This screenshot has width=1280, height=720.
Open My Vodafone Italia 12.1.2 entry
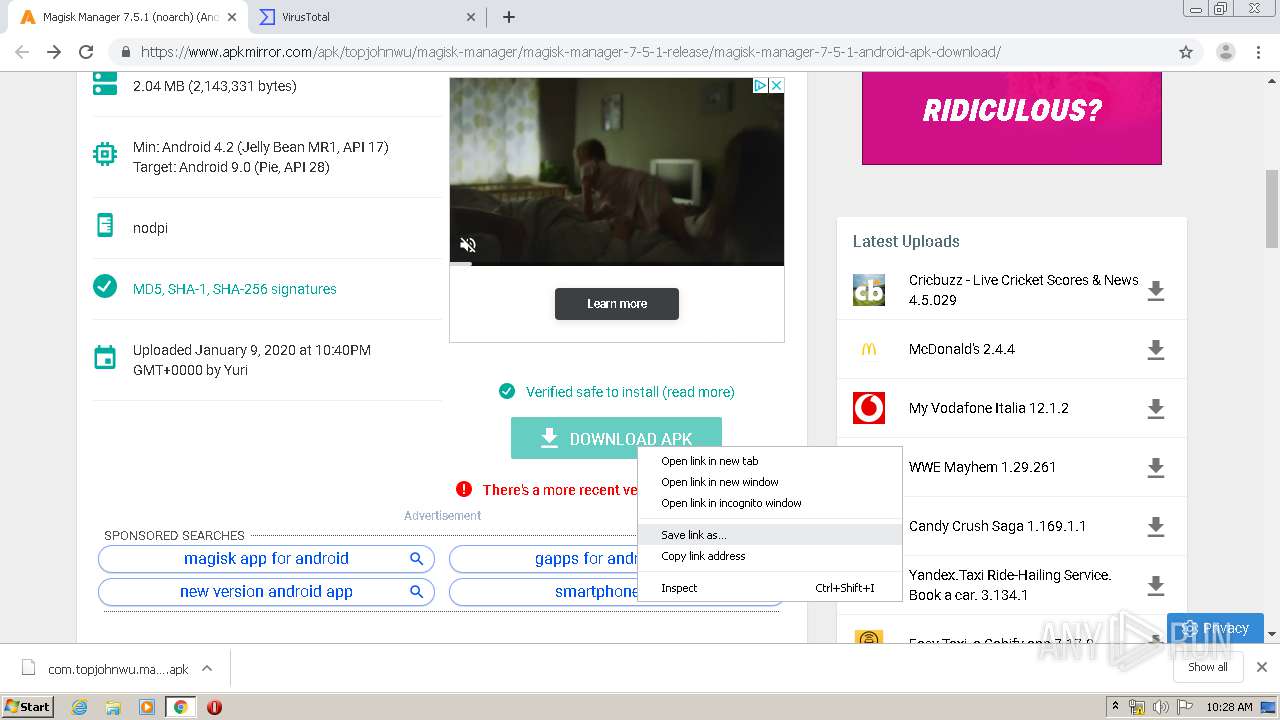click(x=989, y=408)
